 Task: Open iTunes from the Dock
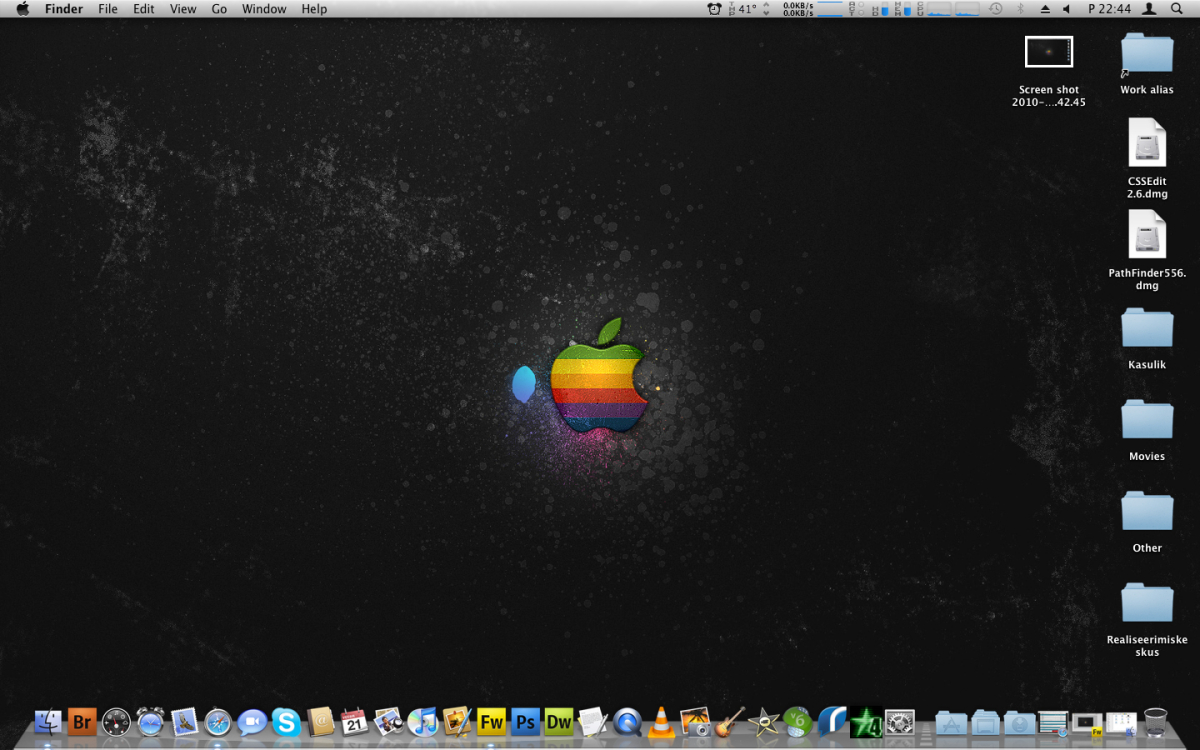(x=422, y=721)
